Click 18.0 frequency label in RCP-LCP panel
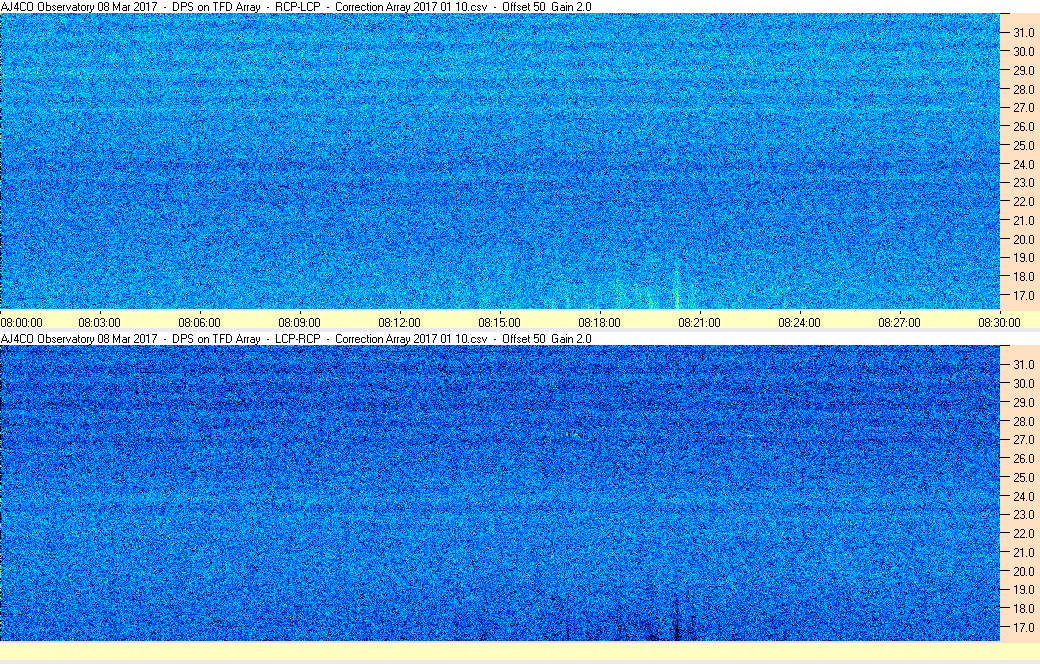Image resolution: width=1040 pixels, height=664 pixels. pyautogui.click(x=1023, y=277)
